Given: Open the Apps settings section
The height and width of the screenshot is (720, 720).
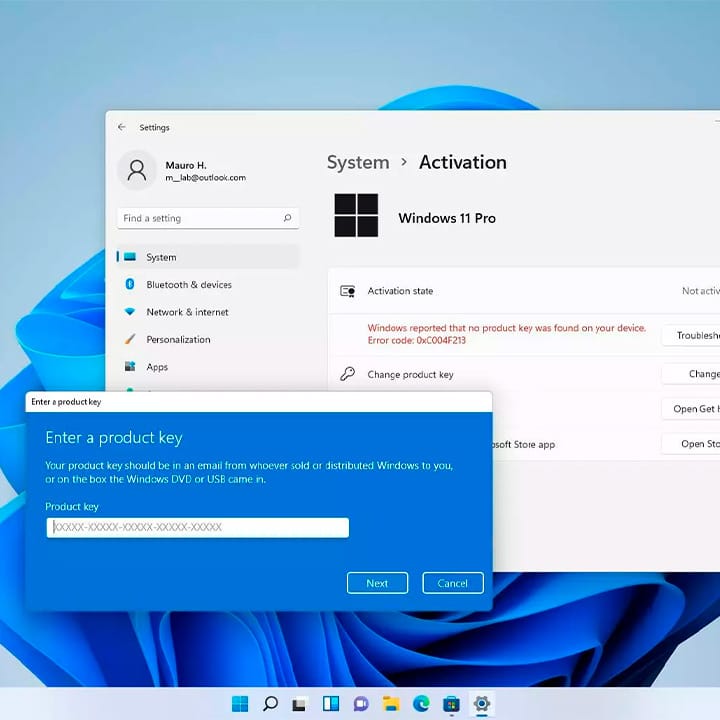Looking at the screenshot, I should coord(157,367).
